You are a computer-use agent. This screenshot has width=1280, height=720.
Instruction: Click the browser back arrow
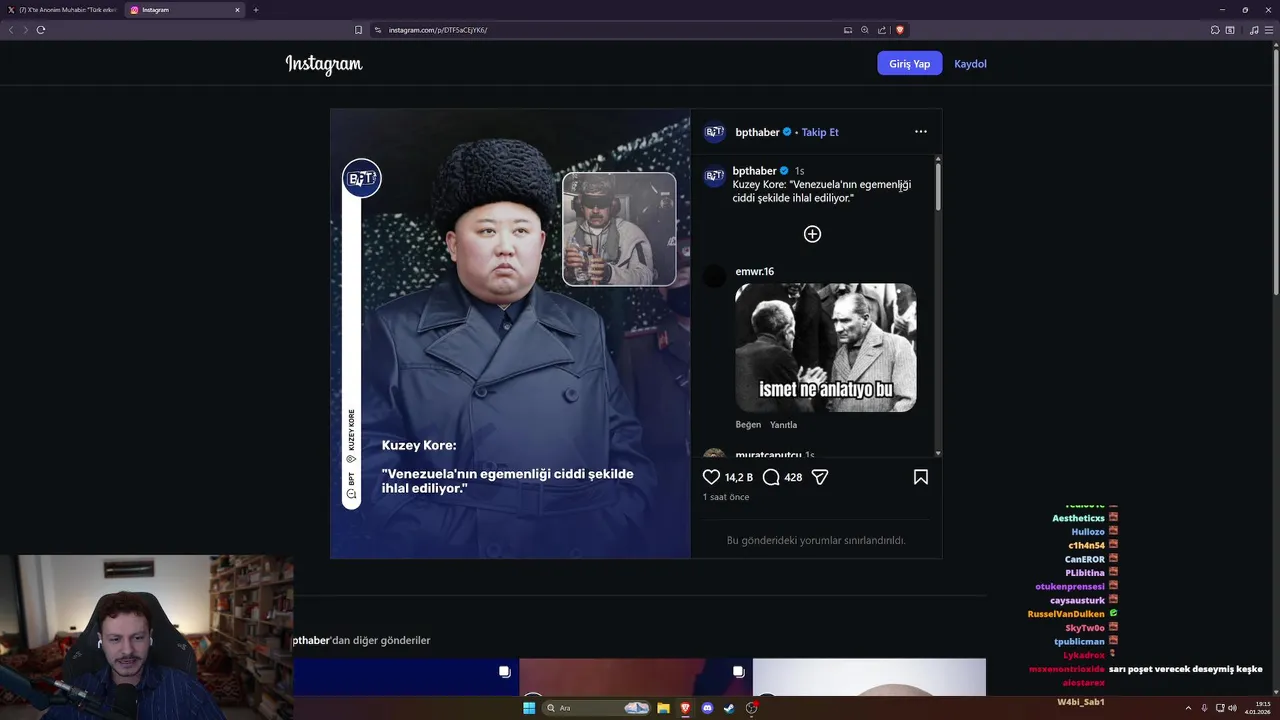(11, 30)
